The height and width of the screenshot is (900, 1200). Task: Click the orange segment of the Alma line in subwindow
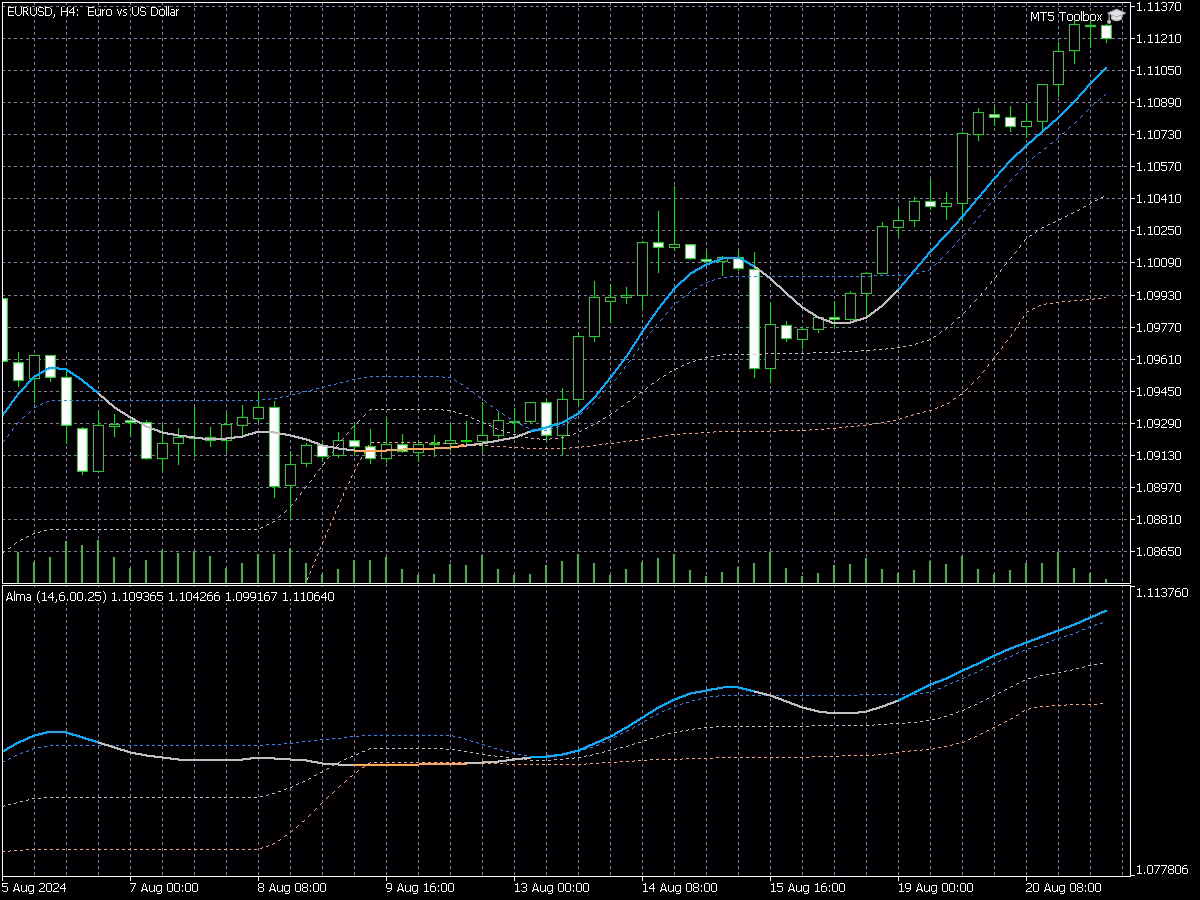(x=410, y=764)
